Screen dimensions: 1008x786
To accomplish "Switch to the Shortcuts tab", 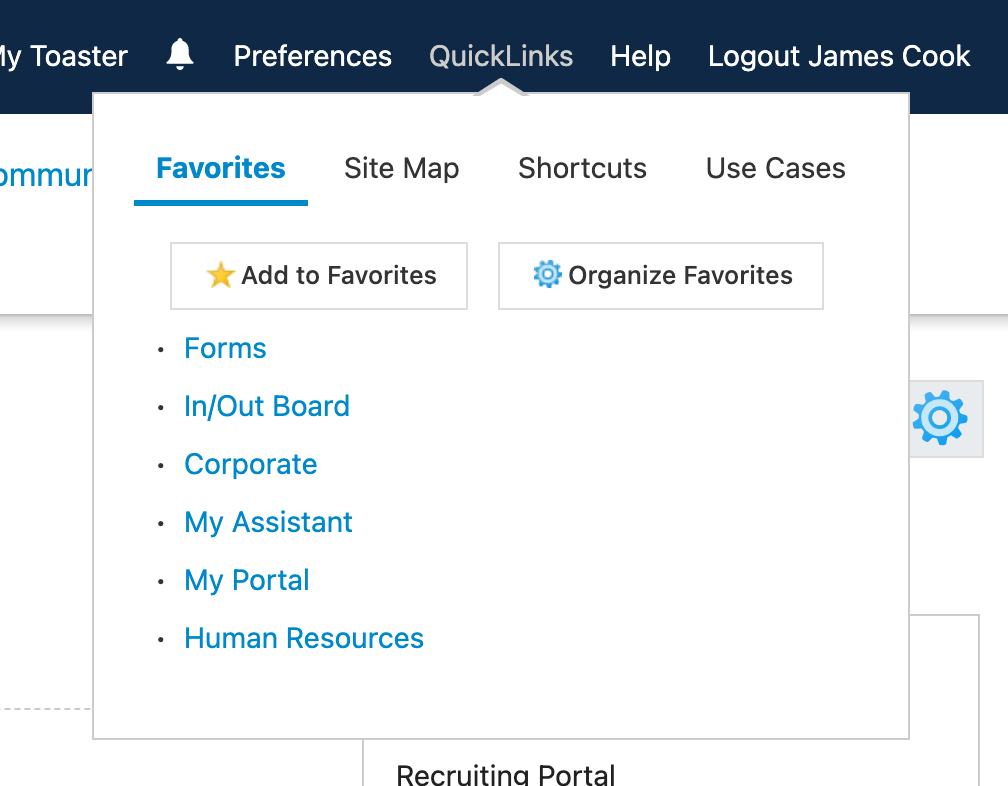I will click(582, 168).
